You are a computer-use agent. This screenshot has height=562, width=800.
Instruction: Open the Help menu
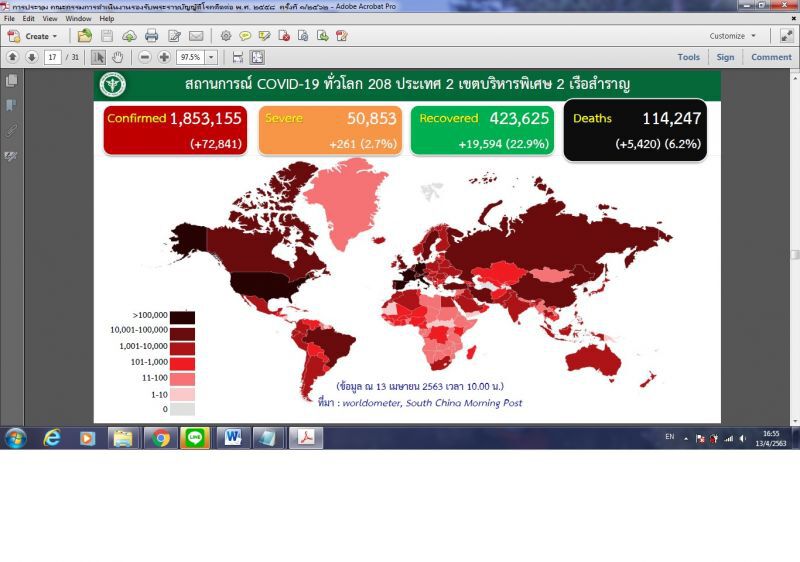(107, 18)
